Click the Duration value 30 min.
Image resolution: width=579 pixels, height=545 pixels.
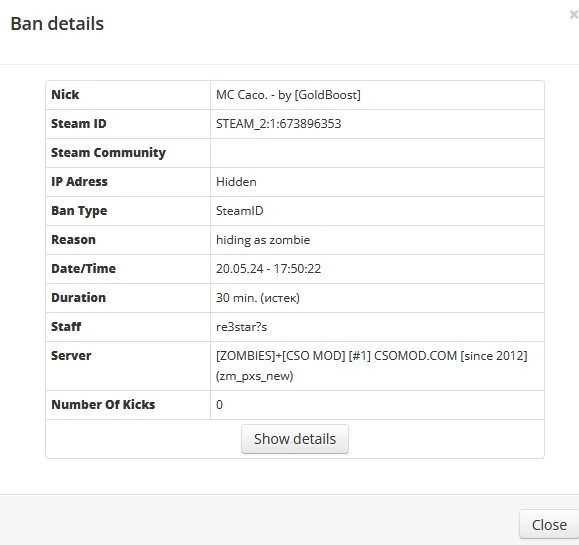[x=236, y=298]
